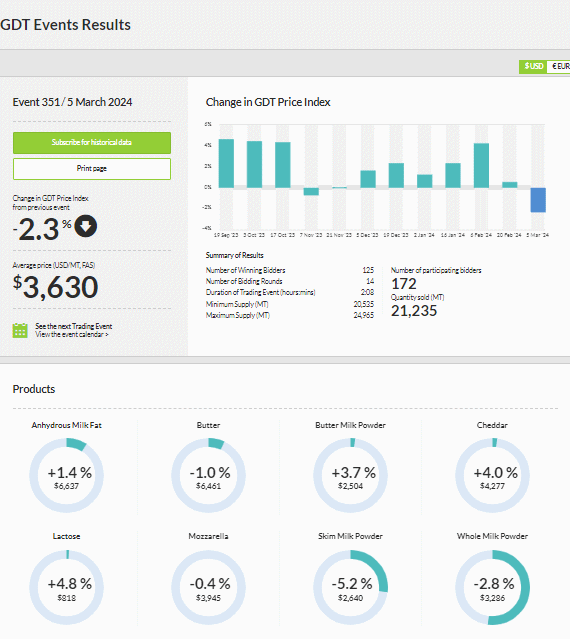Open the Butter Milk Powder donut chart
This screenshot has height=639, width=570.
coord(350,475)
